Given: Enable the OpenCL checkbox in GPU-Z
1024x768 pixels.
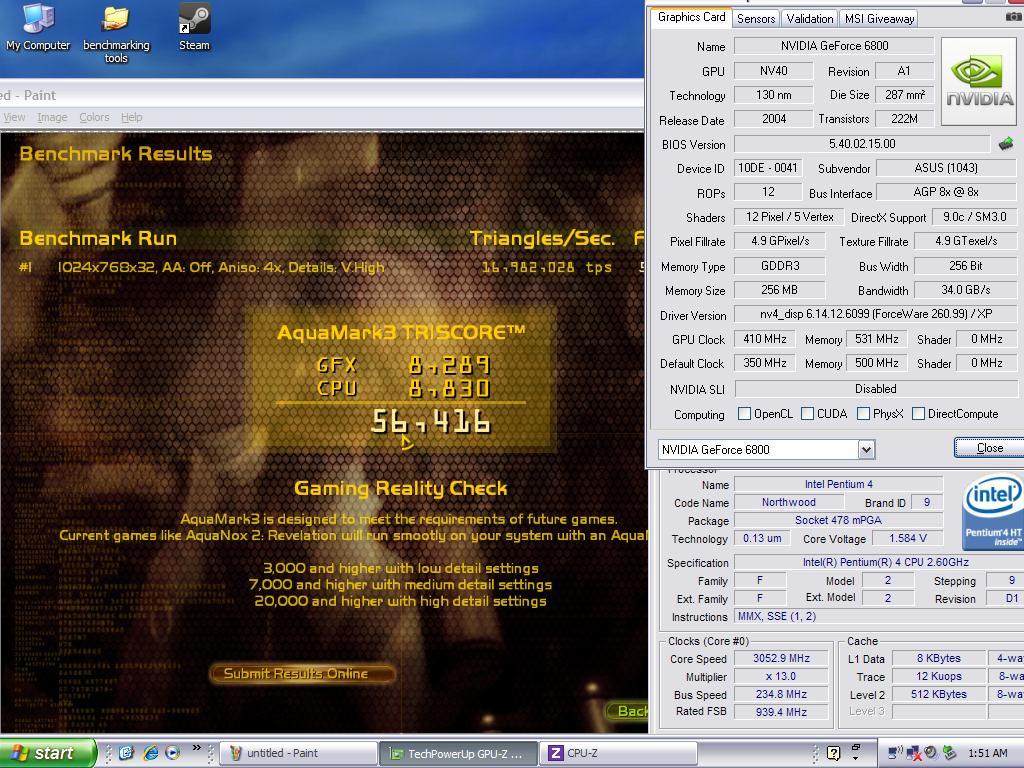Looking at the screenshot, I should point(744,413).
